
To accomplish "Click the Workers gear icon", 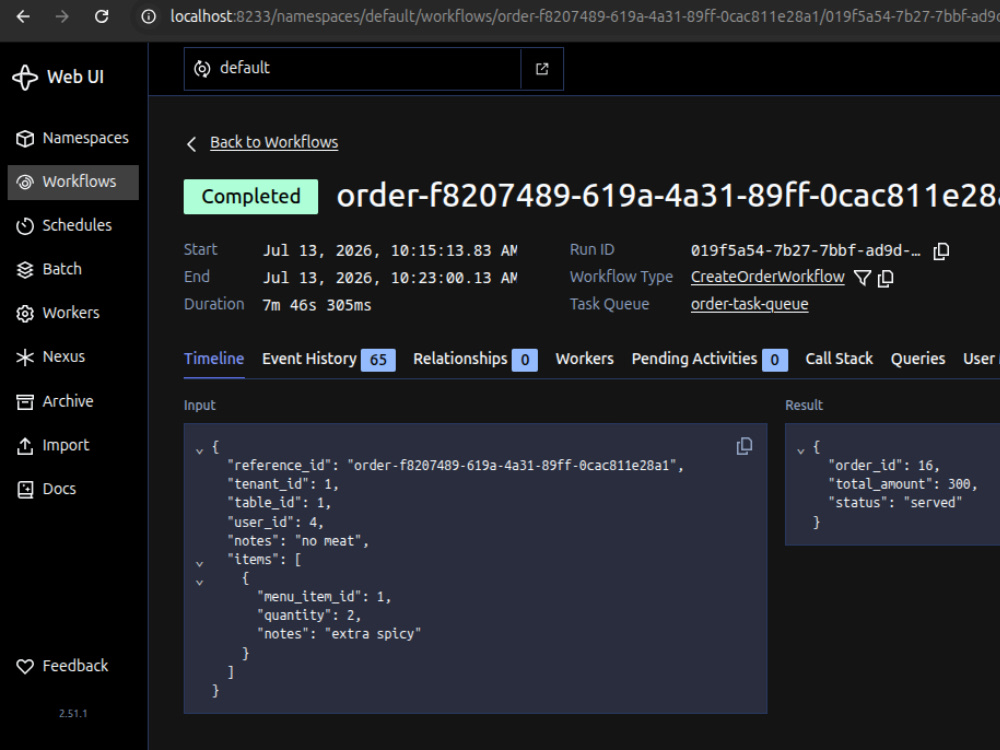I will click(x=25, y=314).
